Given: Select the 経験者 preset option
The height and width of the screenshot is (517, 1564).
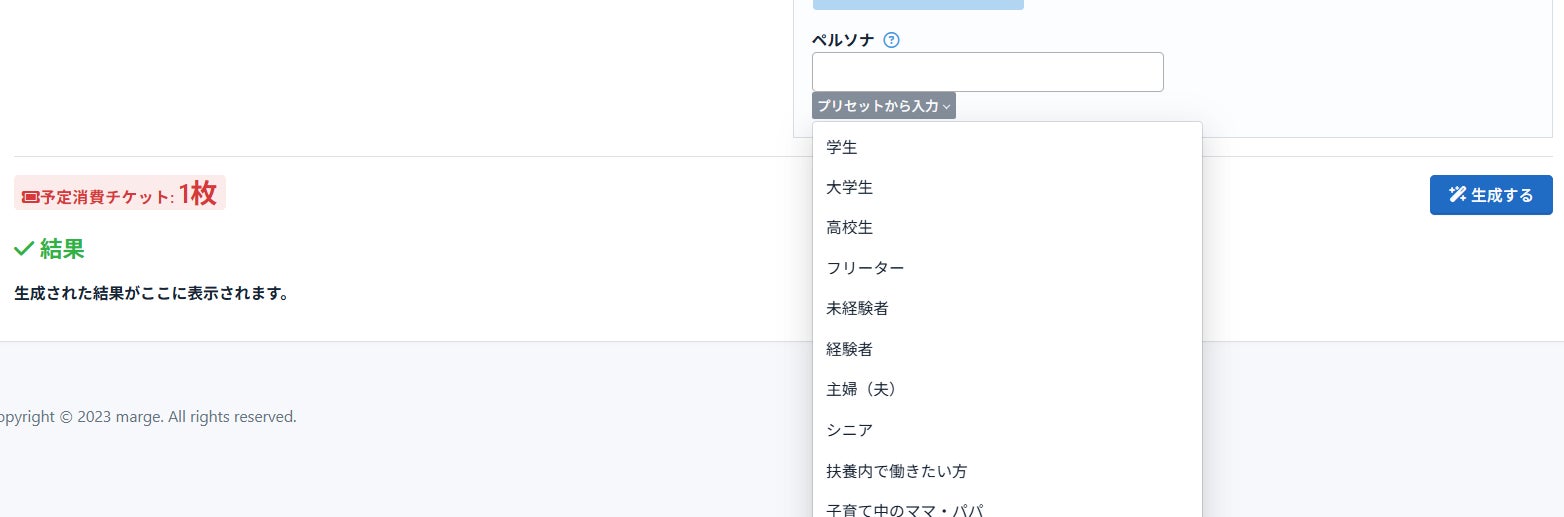Looking at the screenshot, I should click(x=850, y=349).
